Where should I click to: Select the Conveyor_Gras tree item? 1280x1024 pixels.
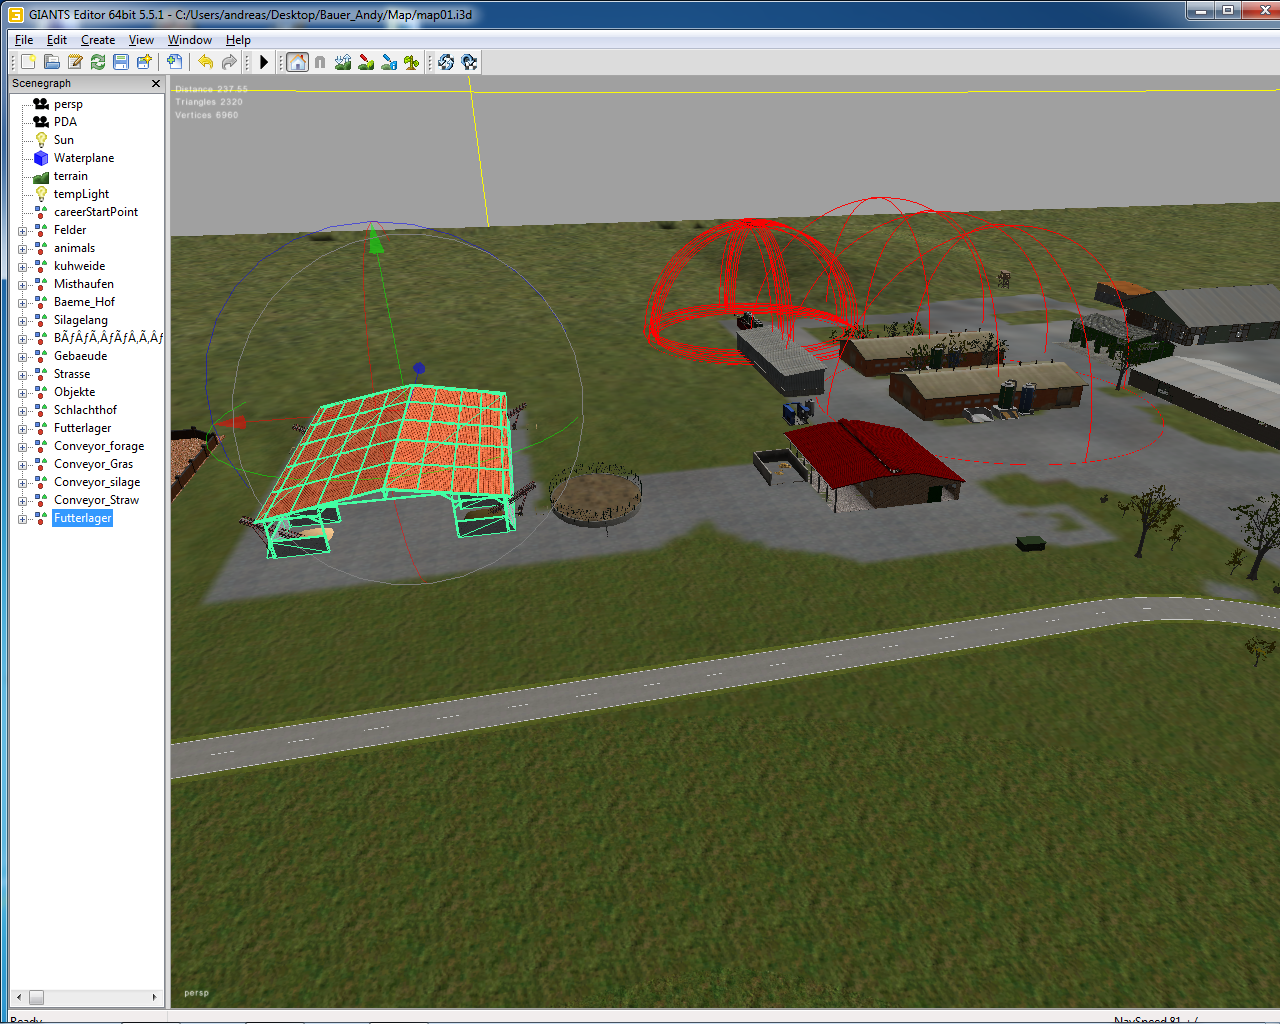[x=93, y=464]
